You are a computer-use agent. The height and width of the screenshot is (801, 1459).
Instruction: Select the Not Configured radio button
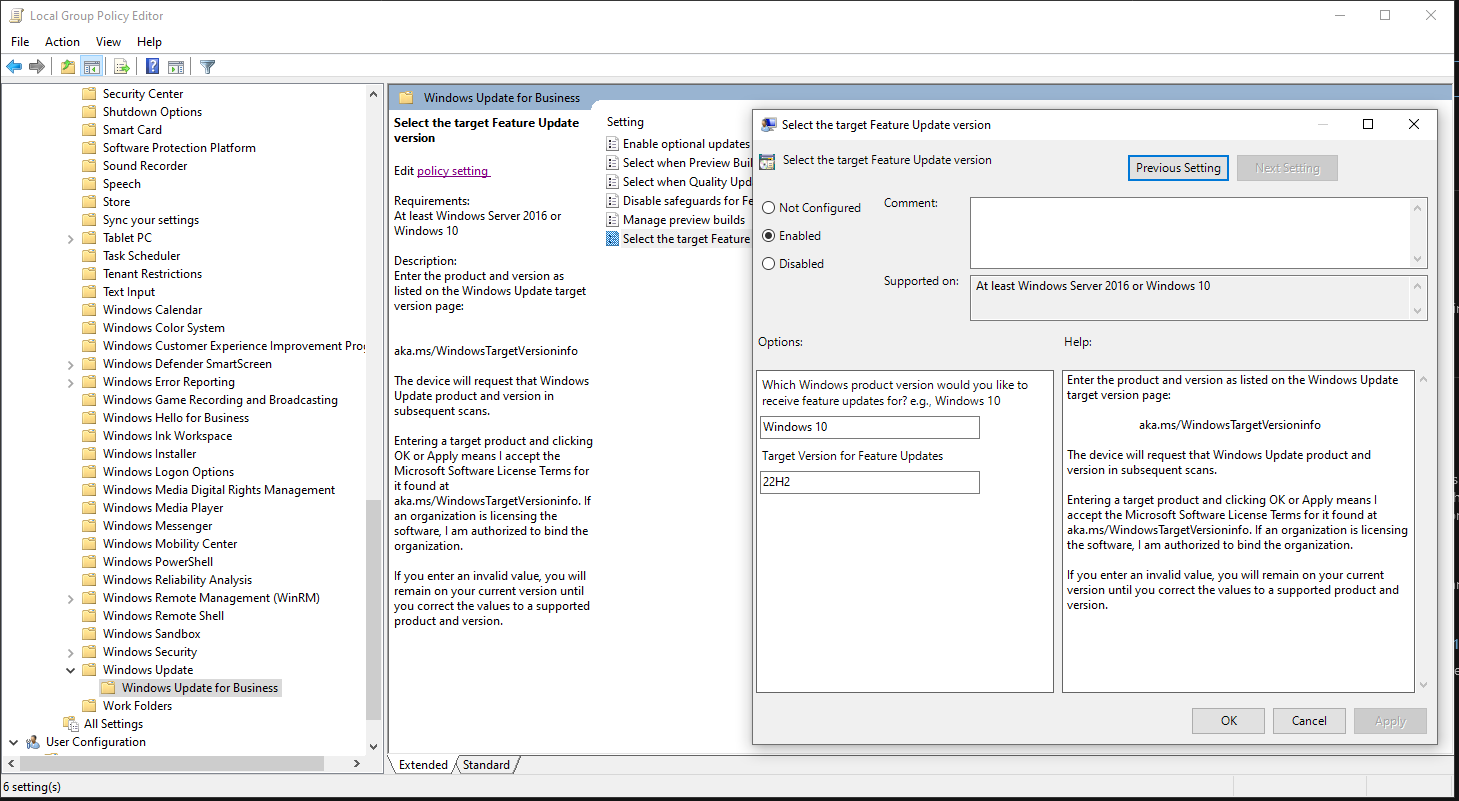(768, 208)
